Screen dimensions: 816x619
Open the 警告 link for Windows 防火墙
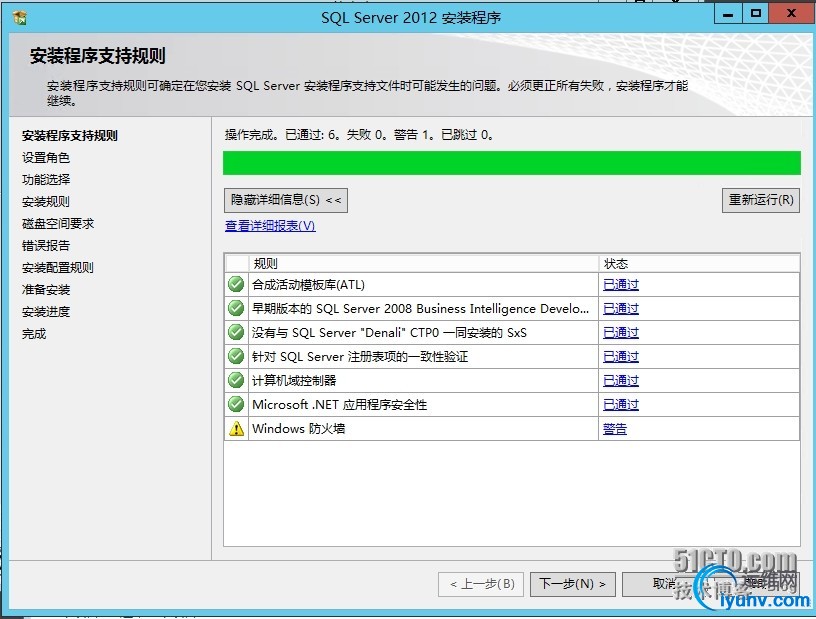tap(615, 429)
